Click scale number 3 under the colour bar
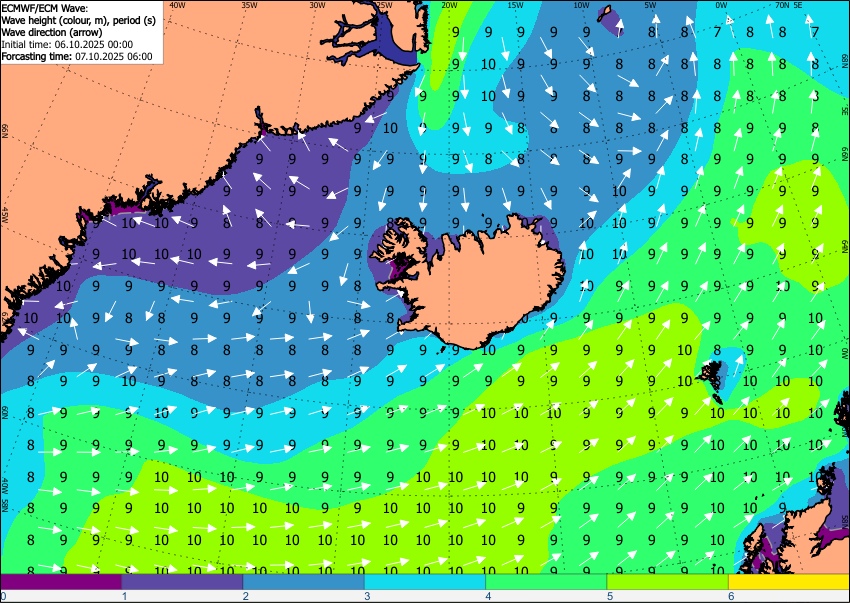Image resolution: width=850 pixels, height=603 pixels. tap(367, 596)
